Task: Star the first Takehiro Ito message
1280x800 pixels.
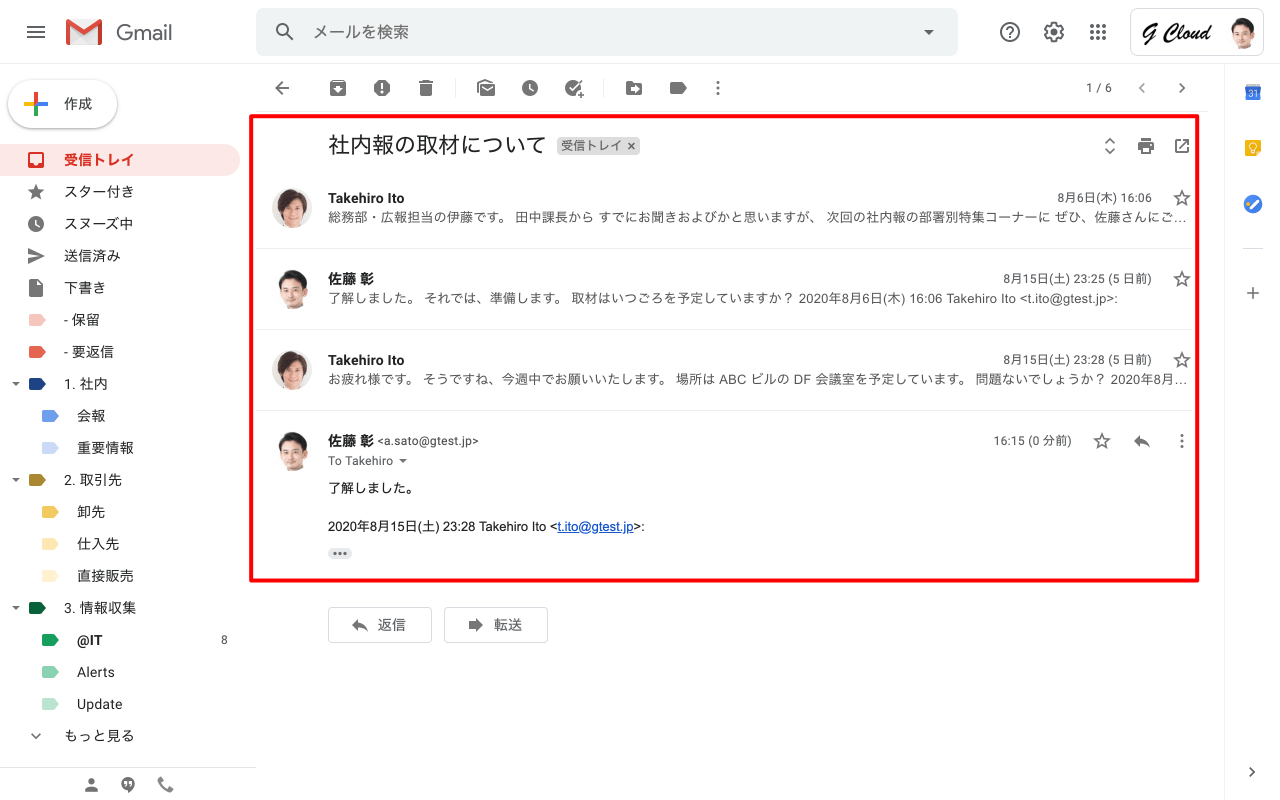Action: 1182,198
